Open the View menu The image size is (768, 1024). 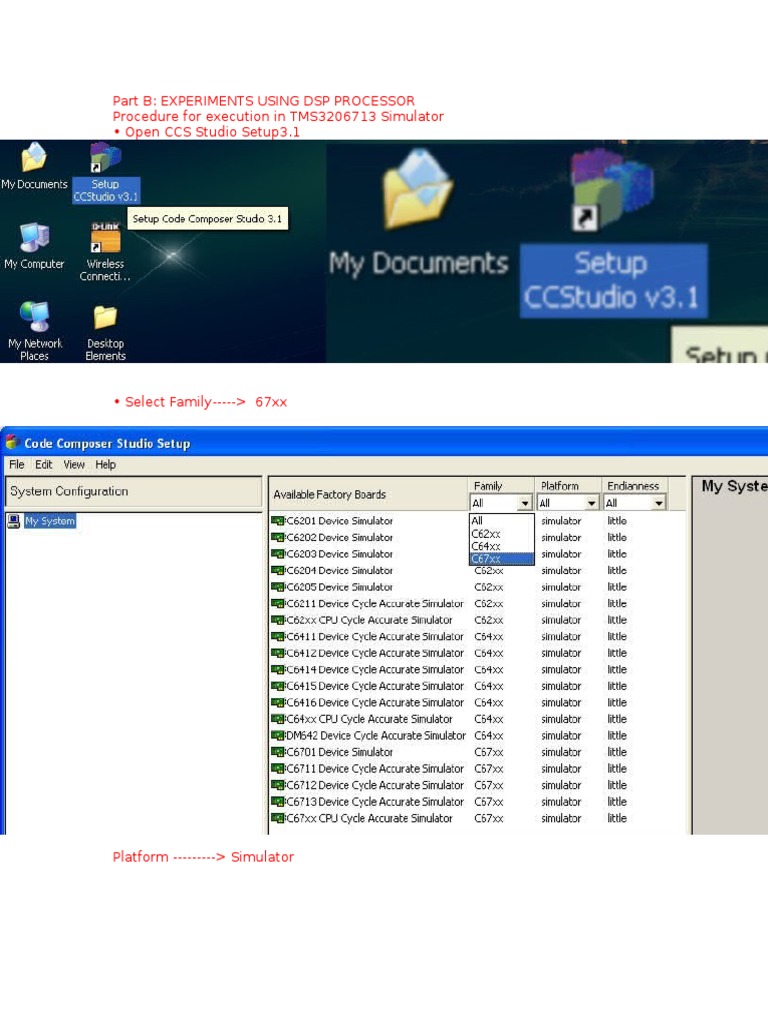(x=74, y=465)
